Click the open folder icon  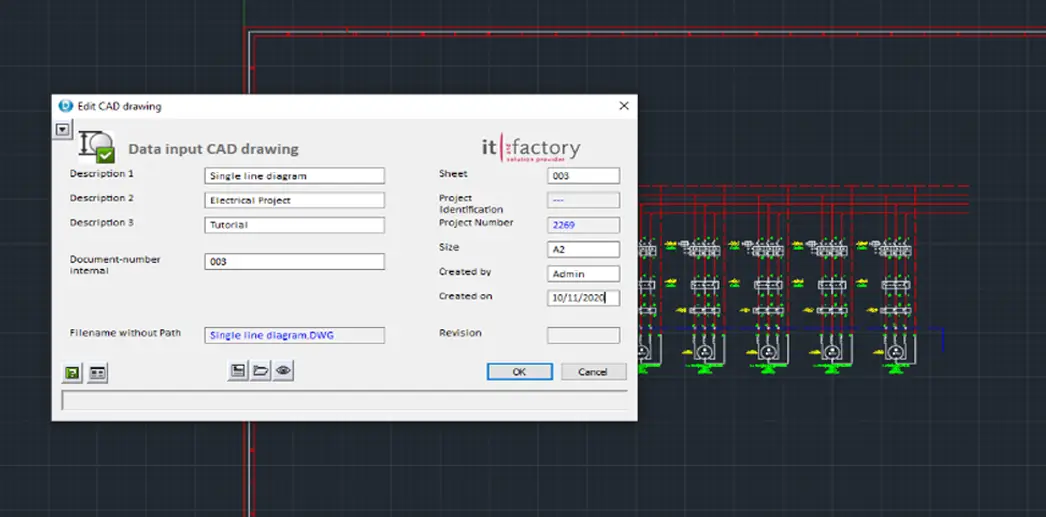(261, 370)
